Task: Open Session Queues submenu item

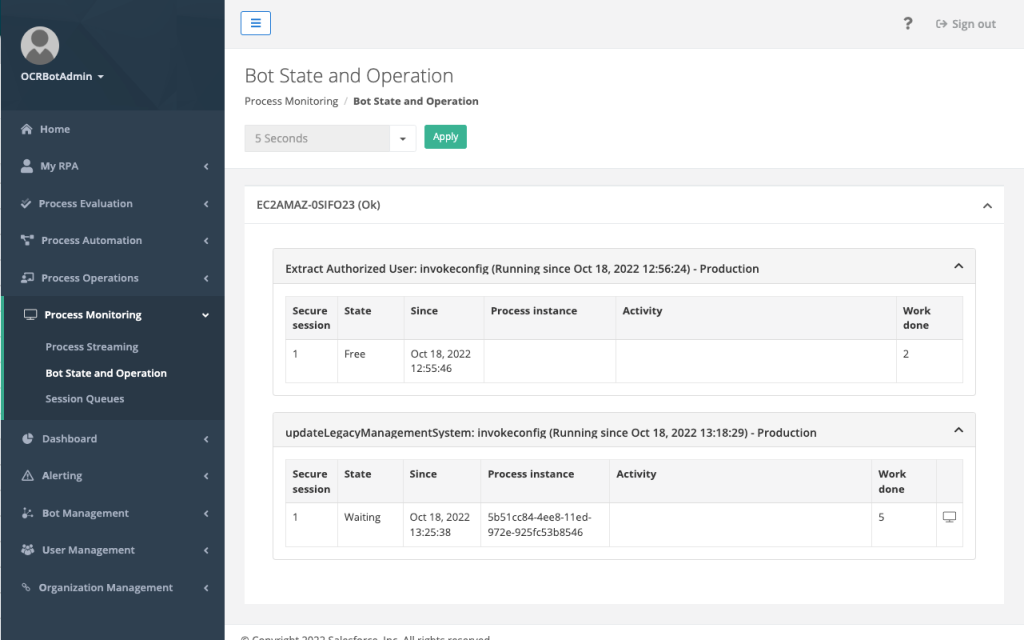Action: (85, 398)
